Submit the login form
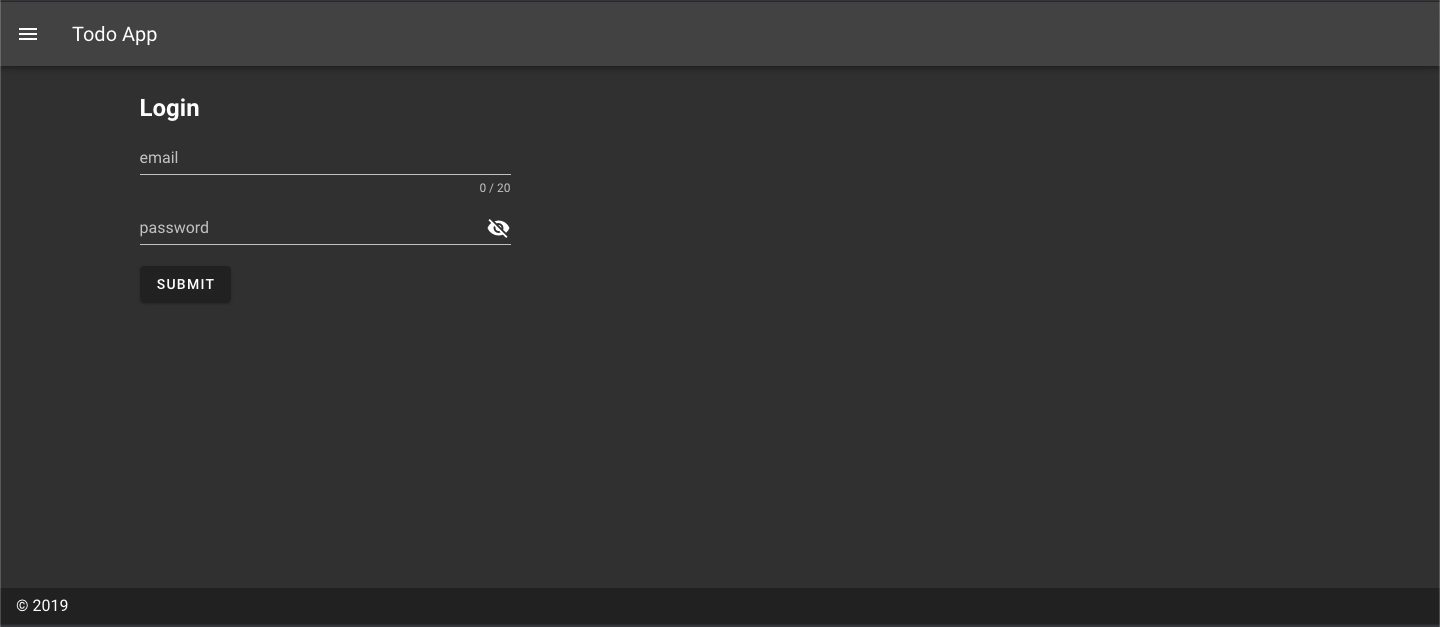Viewport: 1440px width, 627px height. point(185,284)
